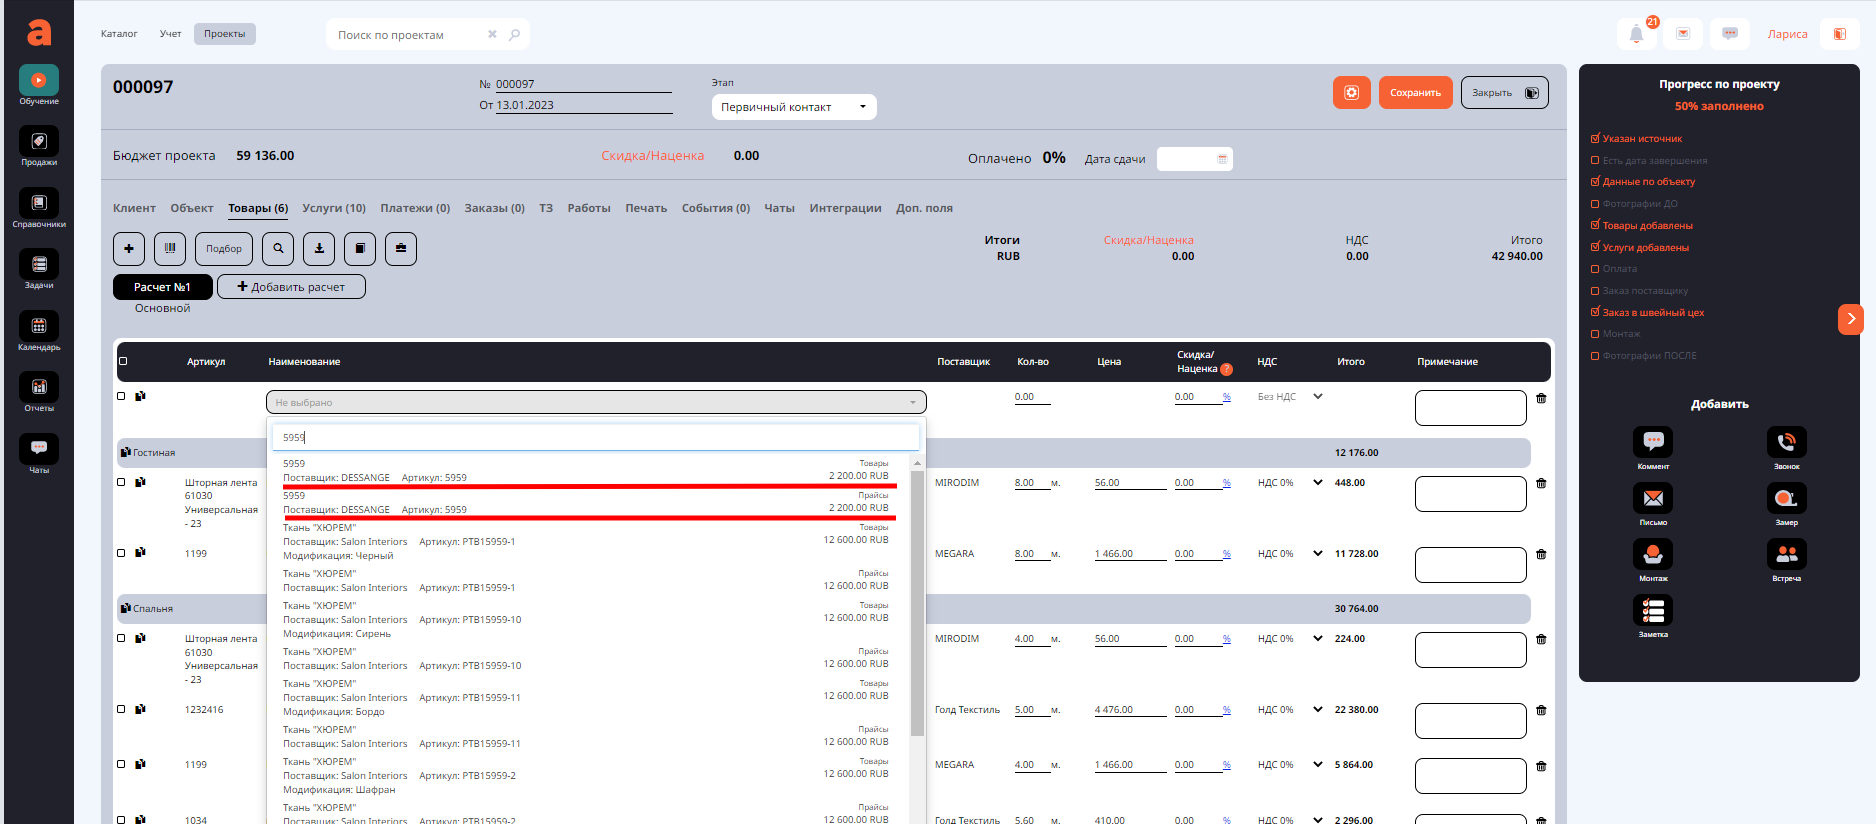Open notifications bell icon
Viewport: 1876px width, 824px height.
click(x=1636, y=34)
